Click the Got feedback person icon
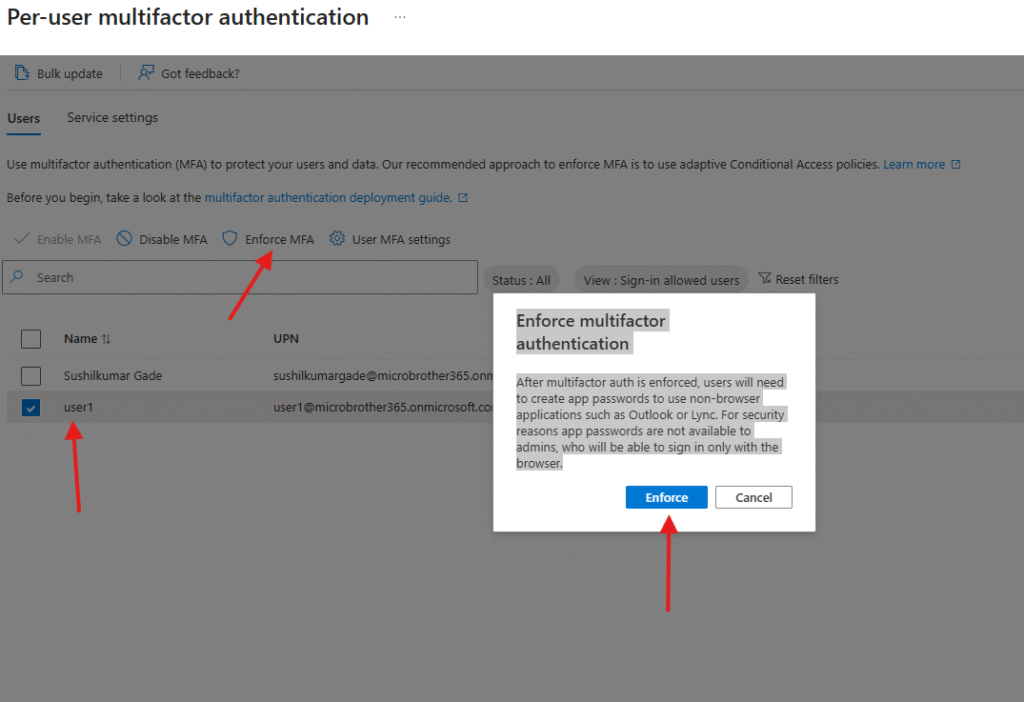 (x=146, y=73)
